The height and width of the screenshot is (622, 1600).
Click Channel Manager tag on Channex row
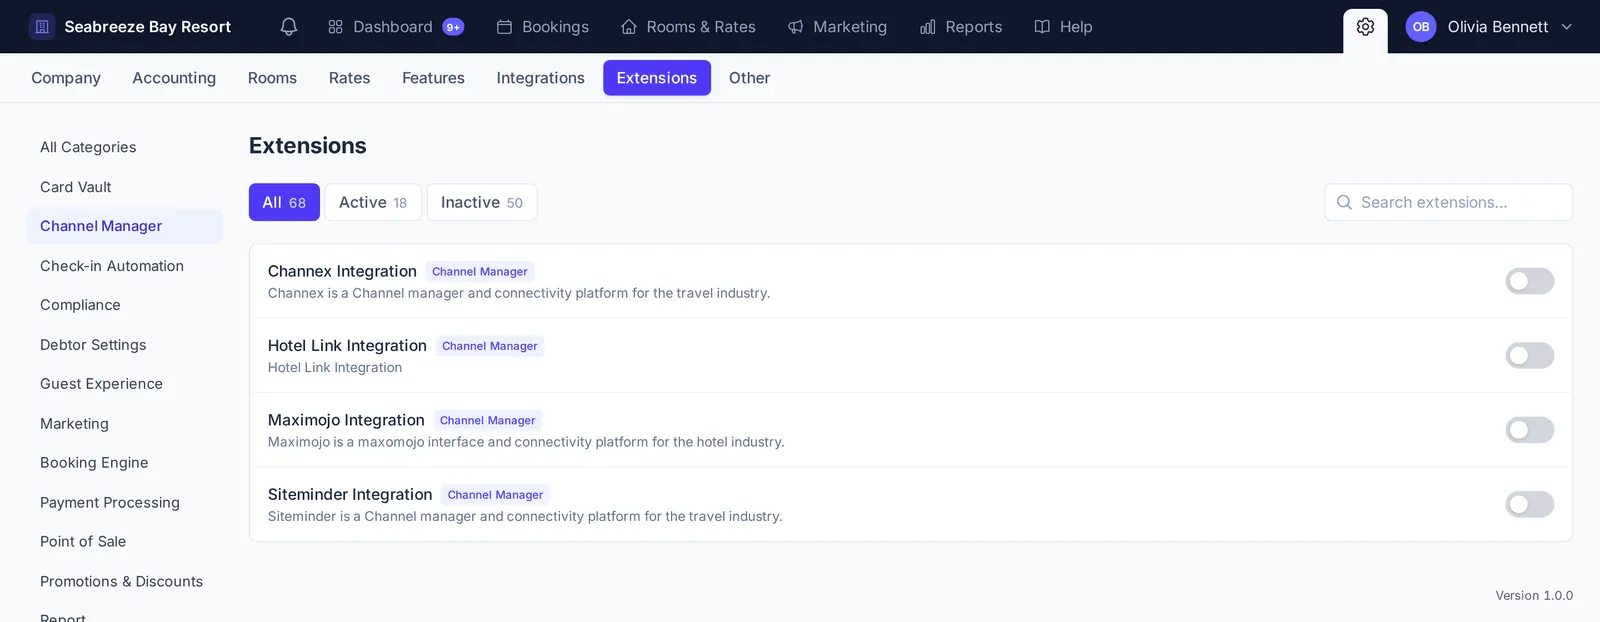pyautogui.click(x=480, y=272)
